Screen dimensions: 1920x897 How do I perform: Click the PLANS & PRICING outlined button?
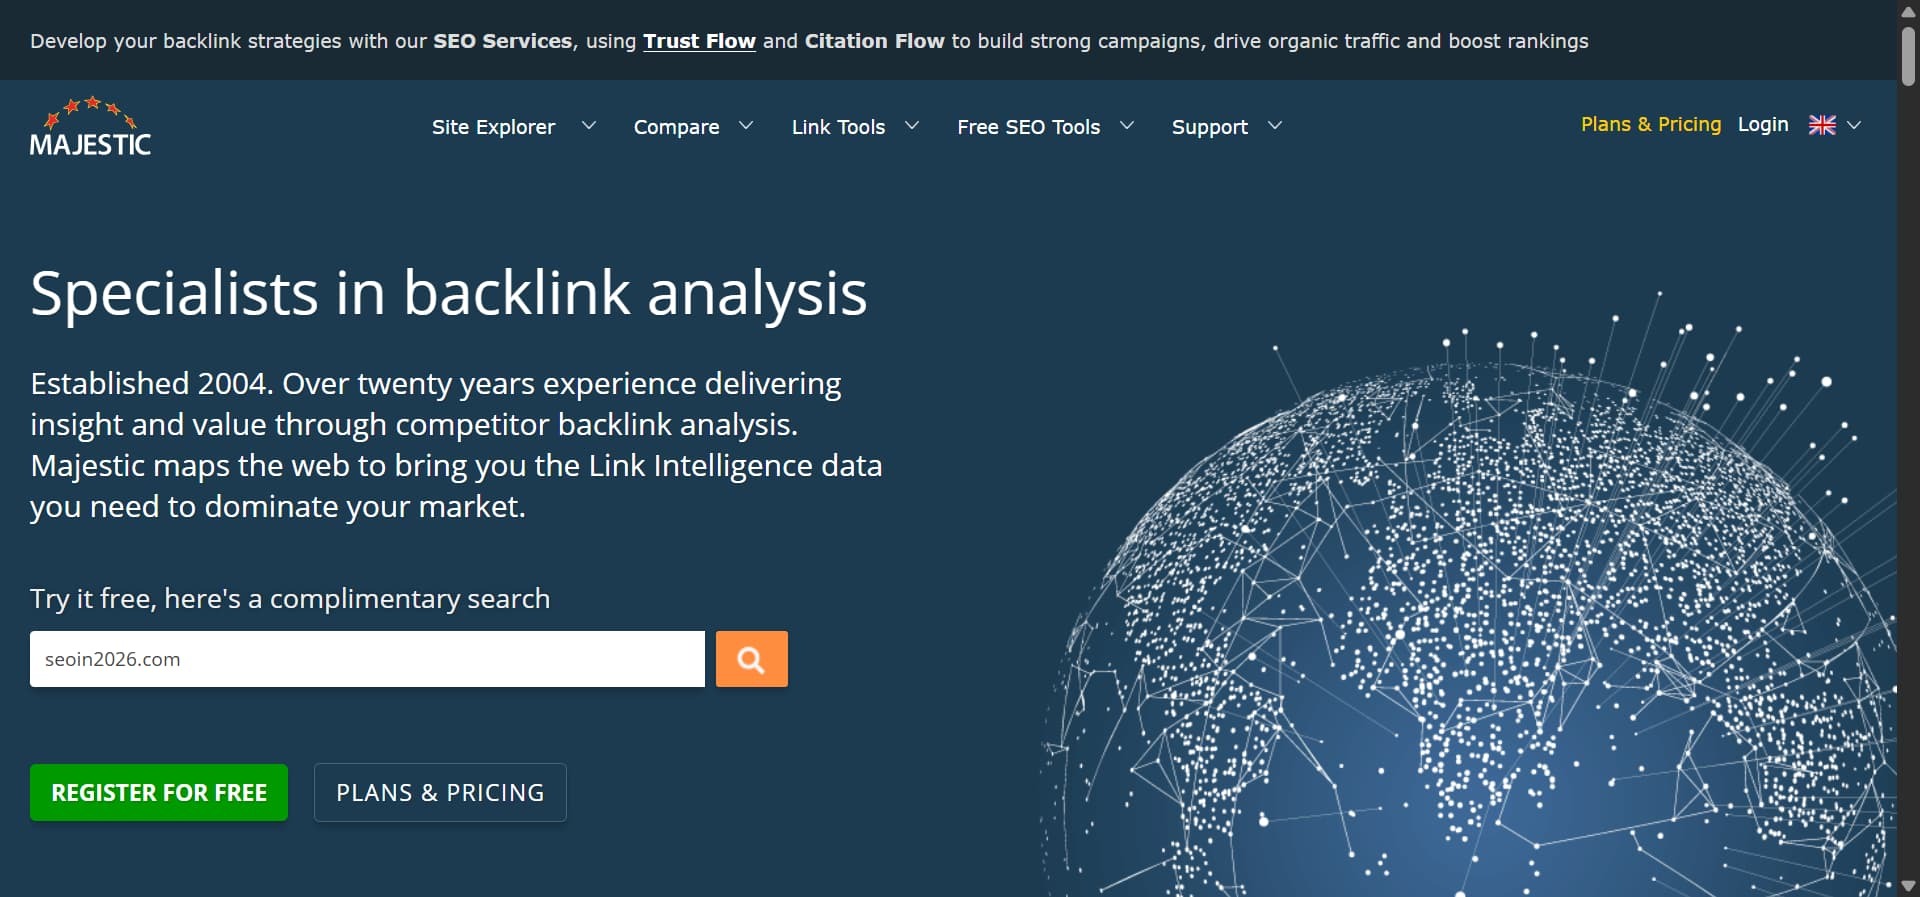click(x=440, y=793)
